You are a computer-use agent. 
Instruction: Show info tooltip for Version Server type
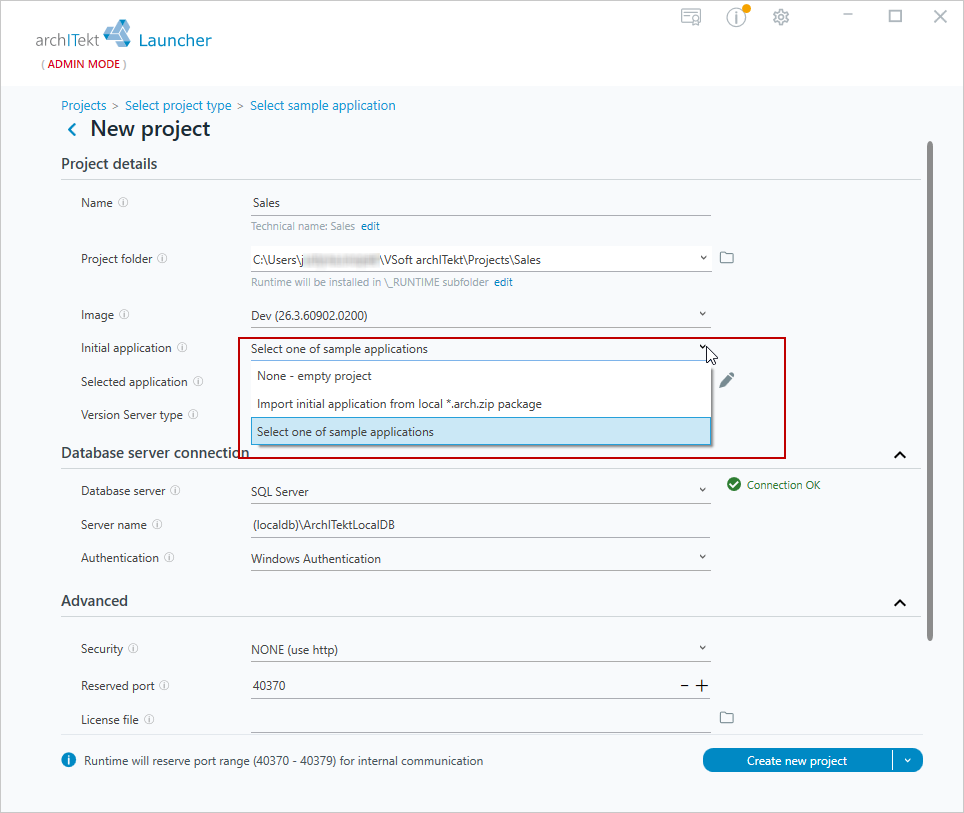[x=193, y=414]
